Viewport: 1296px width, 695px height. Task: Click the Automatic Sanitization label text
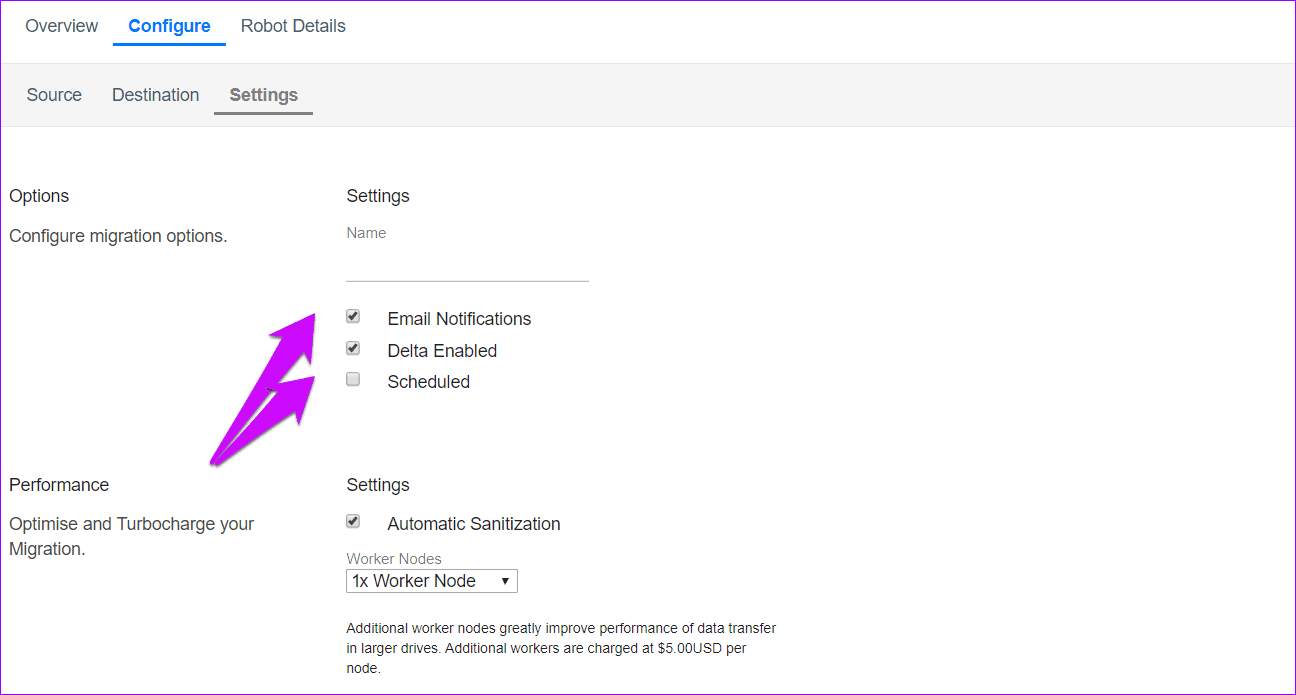pos(473,524)
